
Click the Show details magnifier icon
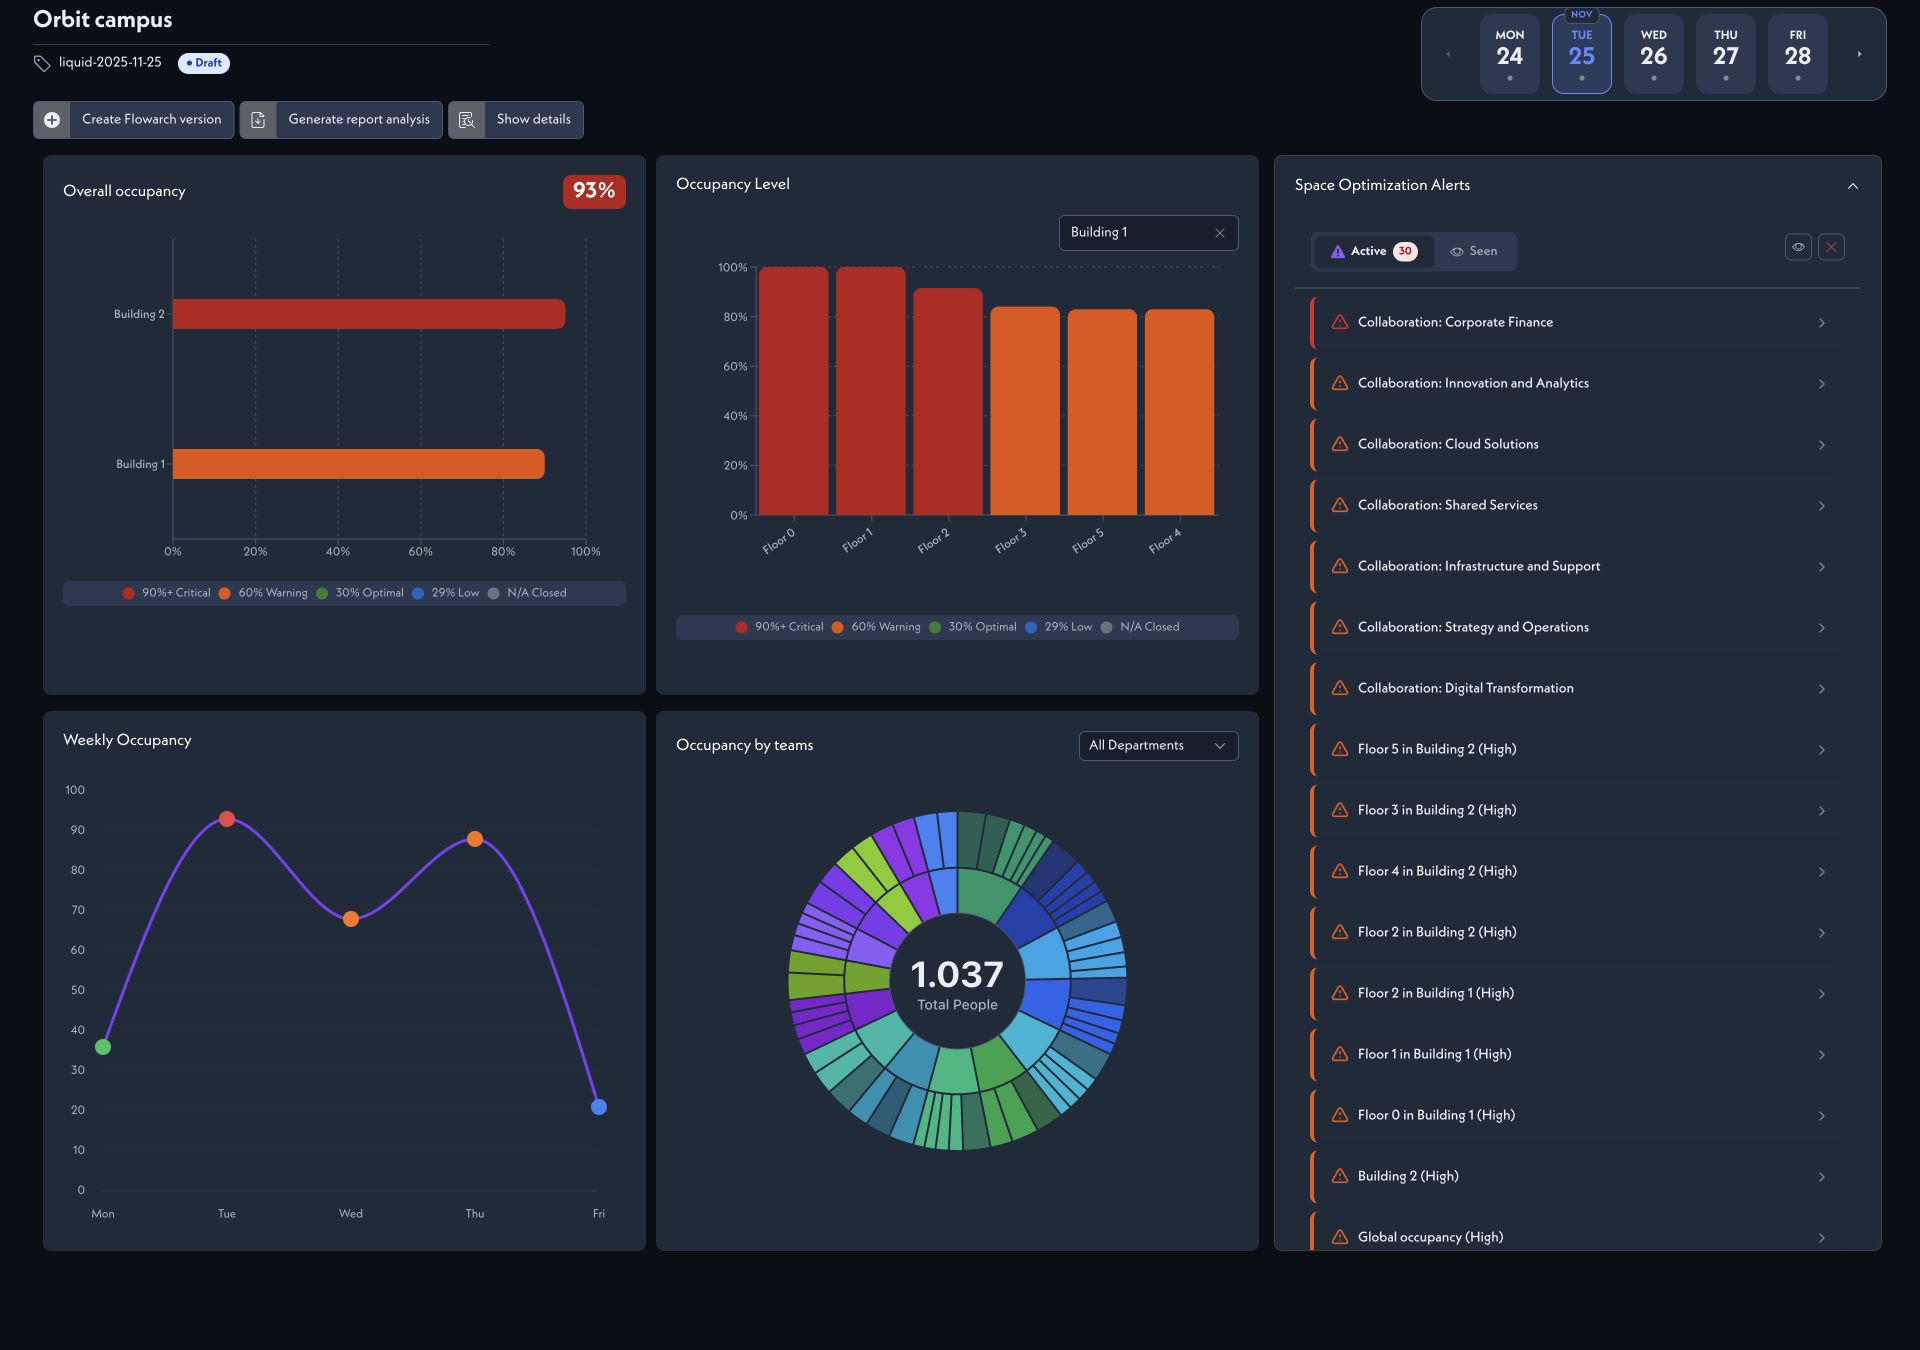(x=466, y=120)
